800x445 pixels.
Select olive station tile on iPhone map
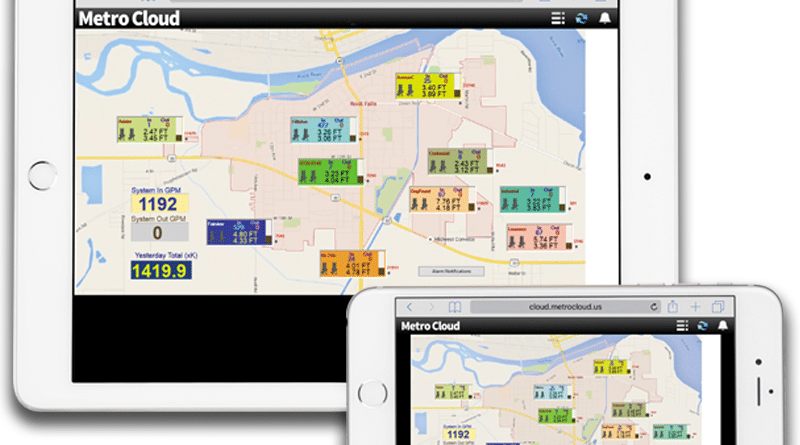pyautogui.click(x=630, y=410)
